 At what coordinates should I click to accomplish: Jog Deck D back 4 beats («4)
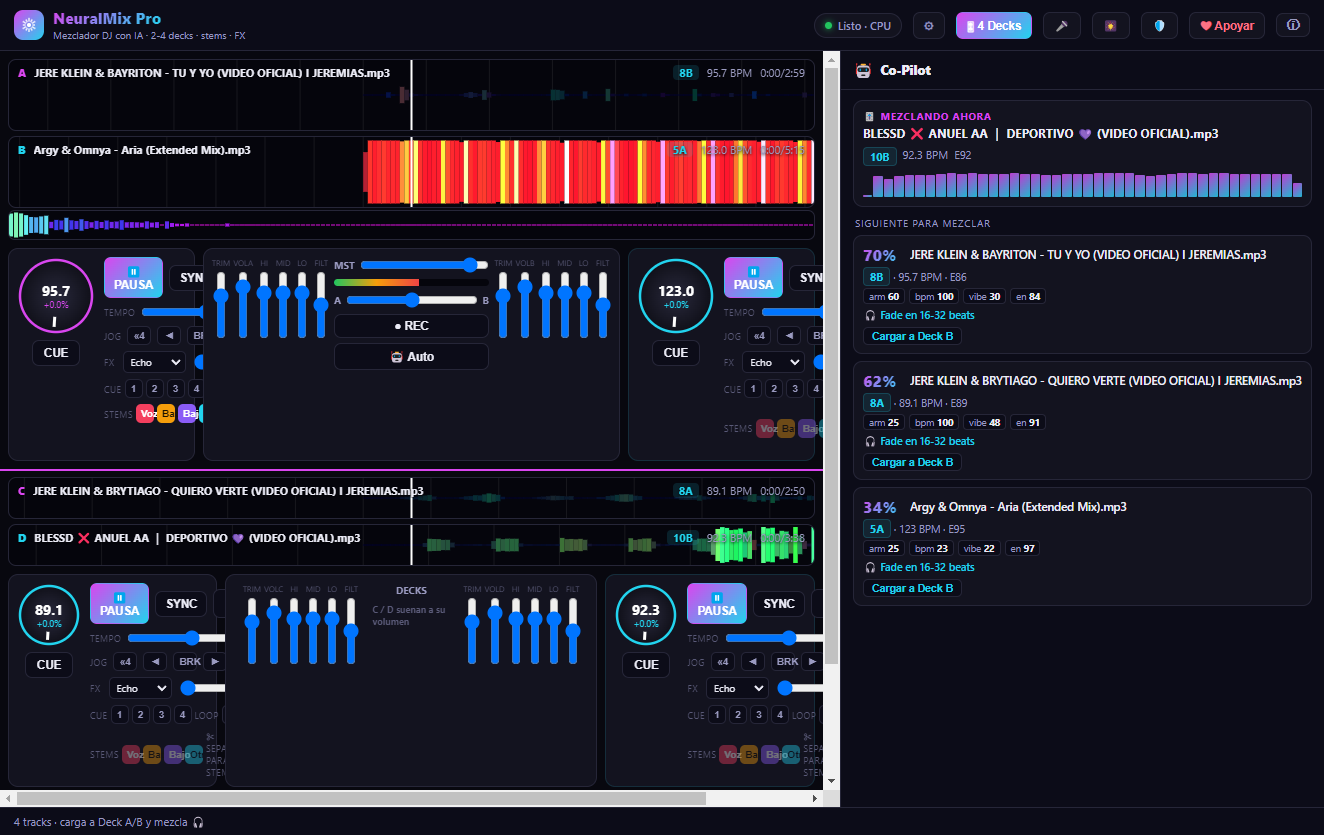[x=722, y=662]
